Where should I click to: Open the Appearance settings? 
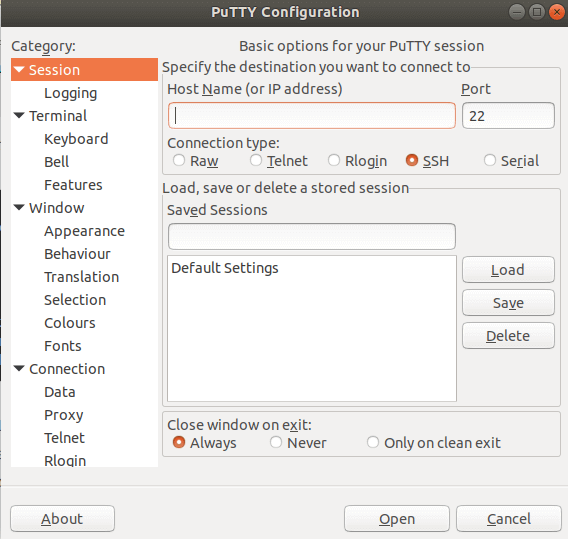pos(84,231)
